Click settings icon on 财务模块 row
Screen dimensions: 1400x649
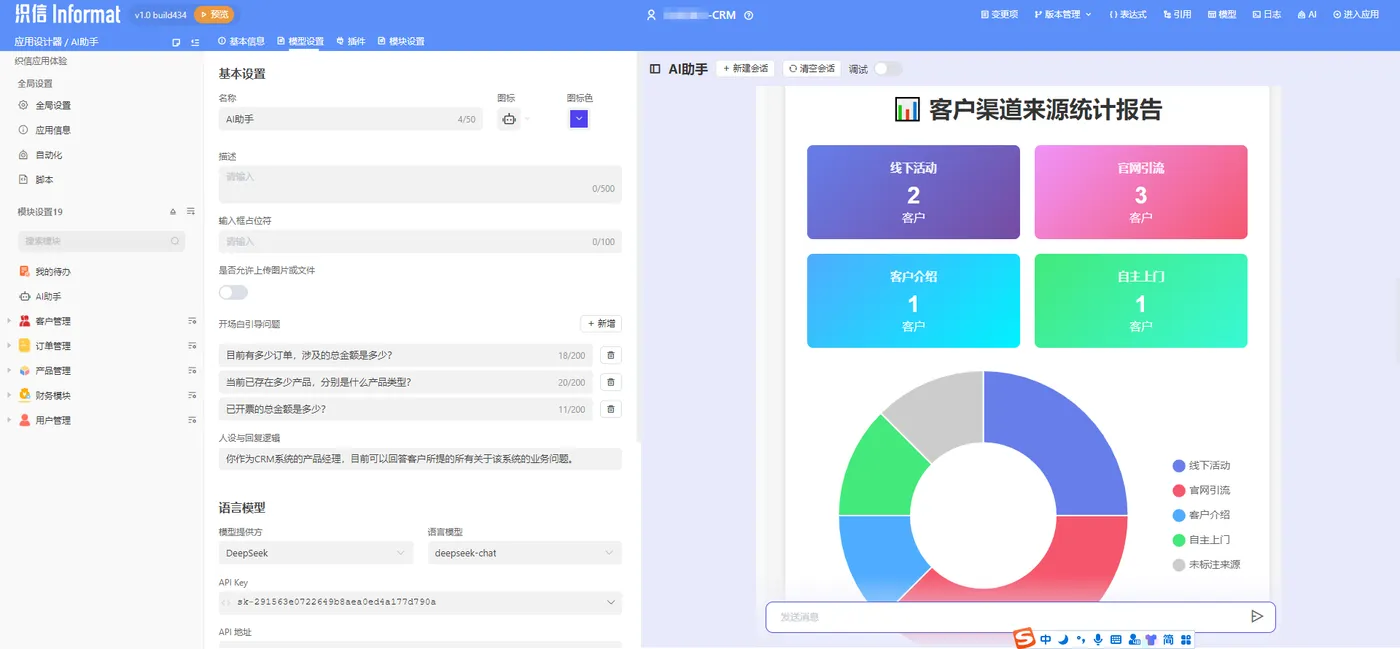point(192,395)
